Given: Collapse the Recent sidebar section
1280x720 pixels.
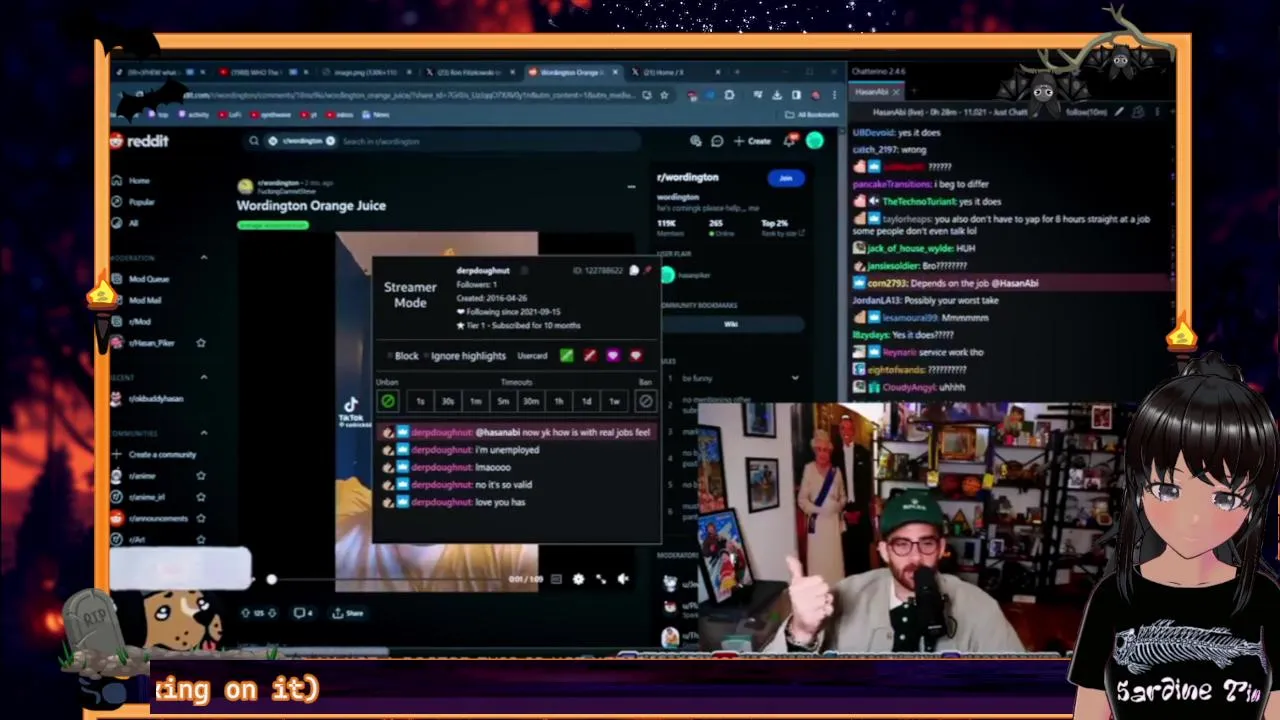Looking at the screenshot, I should click(204, 377).
